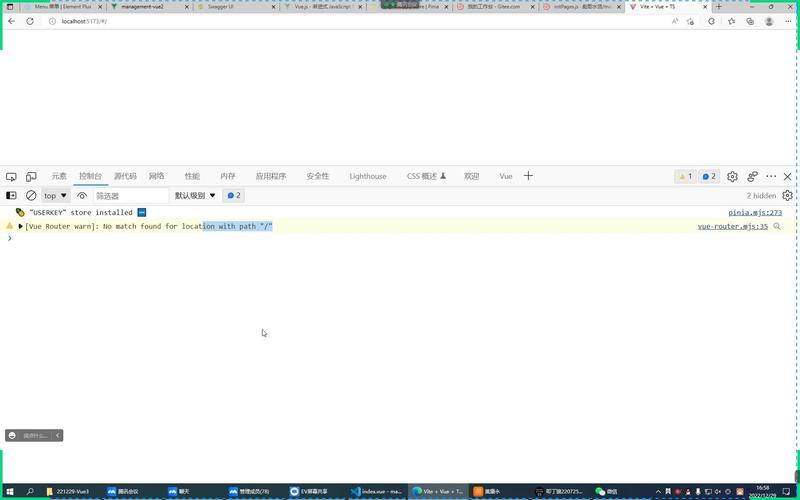Open vue-router.mjs:35 source link
Viewport: 800px width, 500px height.
pyautogui.click(x=732, y=226)
